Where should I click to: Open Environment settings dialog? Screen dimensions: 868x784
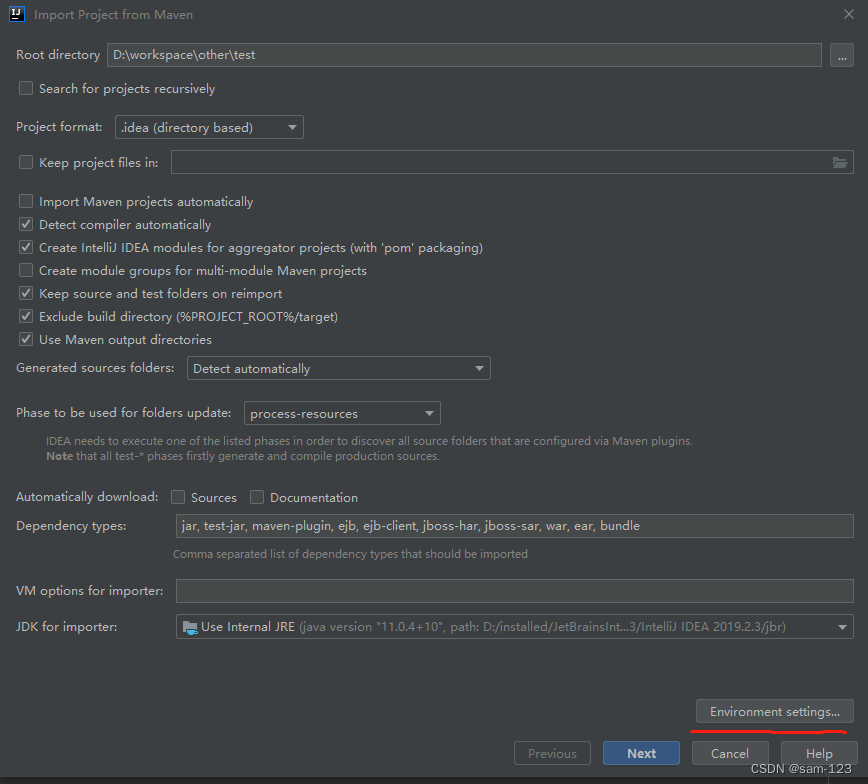(774, 711)
